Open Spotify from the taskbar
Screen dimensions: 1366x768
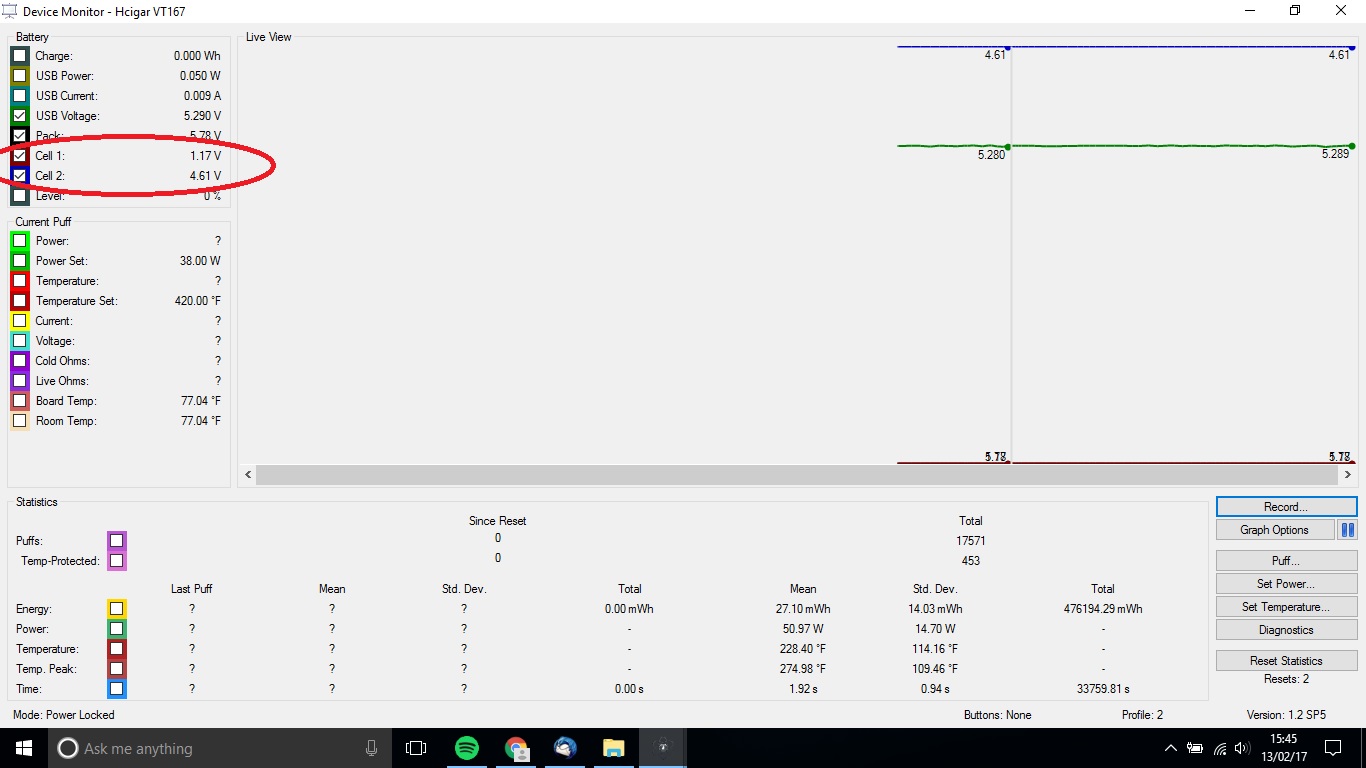pyautogui.click(x=466, y=748)
